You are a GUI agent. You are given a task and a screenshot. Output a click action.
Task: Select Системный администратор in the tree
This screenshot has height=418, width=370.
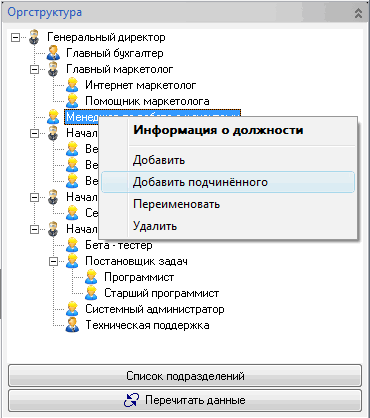[x=155, y=309]
